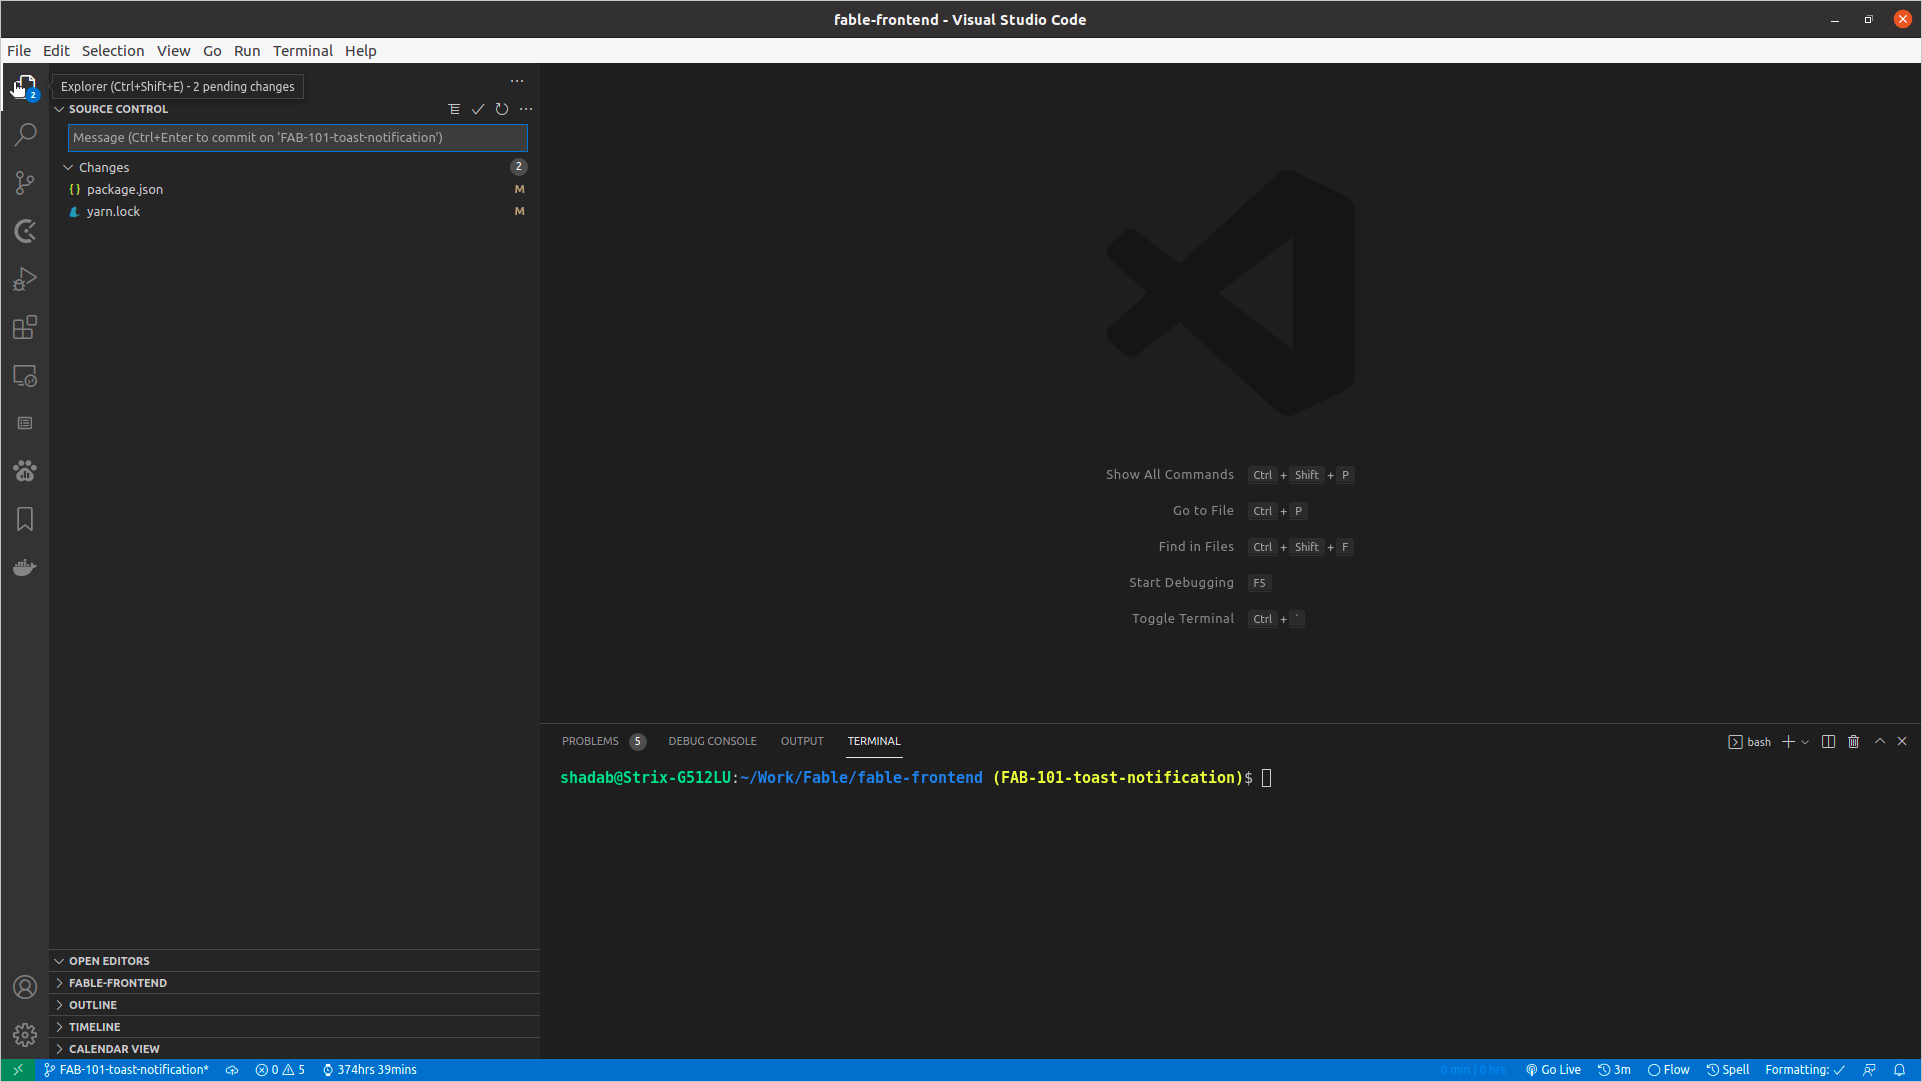Toggle Flow status bar item
The width and height of the screenshot is (1922, 1082).
(x=1668, y=1070)
